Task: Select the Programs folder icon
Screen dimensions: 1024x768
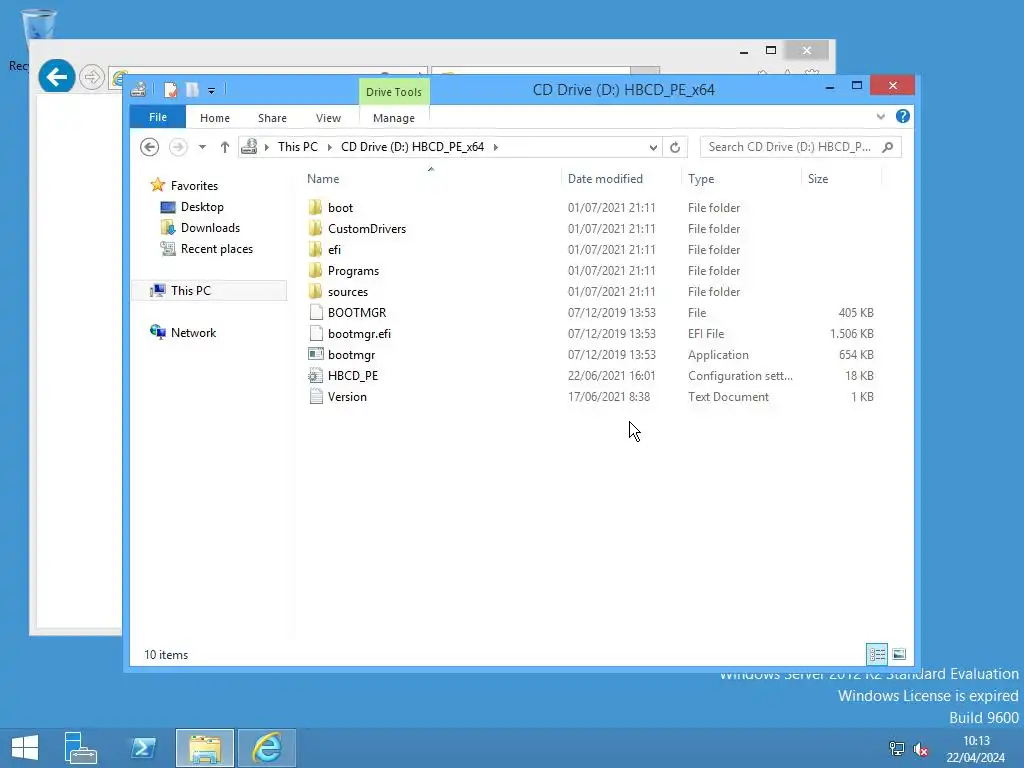Action: pos(315,270)
